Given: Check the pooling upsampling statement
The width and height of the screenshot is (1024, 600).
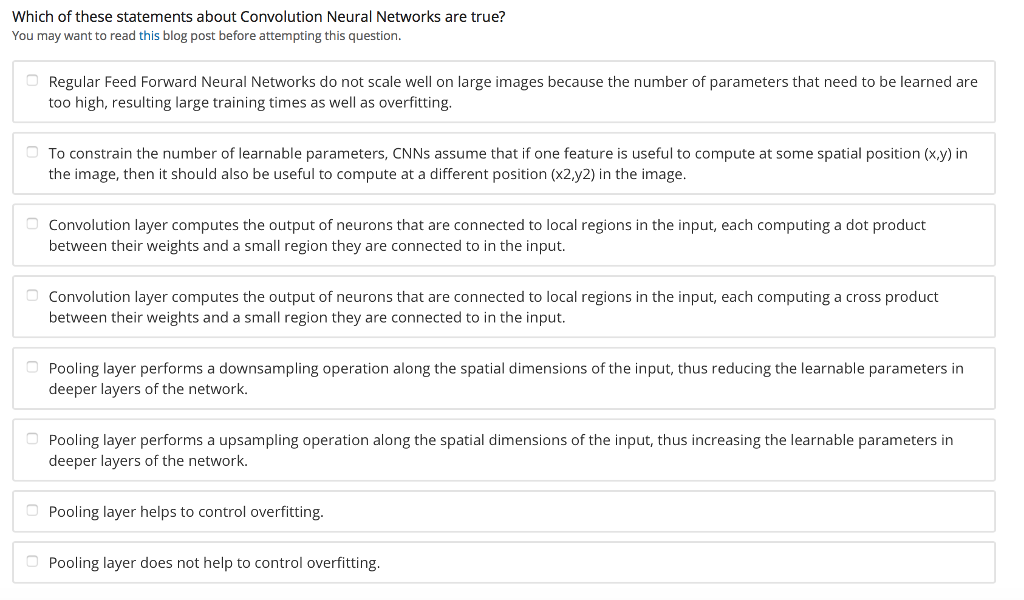Looking at the screenshot, I should 32,437.
